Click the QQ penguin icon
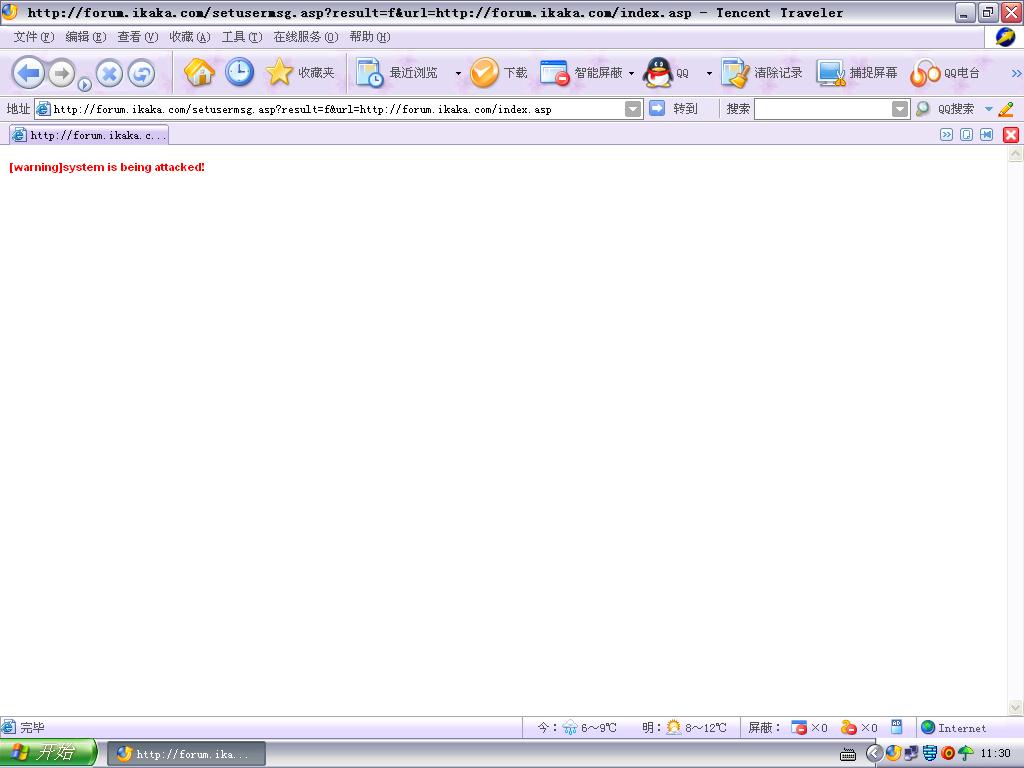Viewport: 1024px width, 768px height. (x=659, y=73)
